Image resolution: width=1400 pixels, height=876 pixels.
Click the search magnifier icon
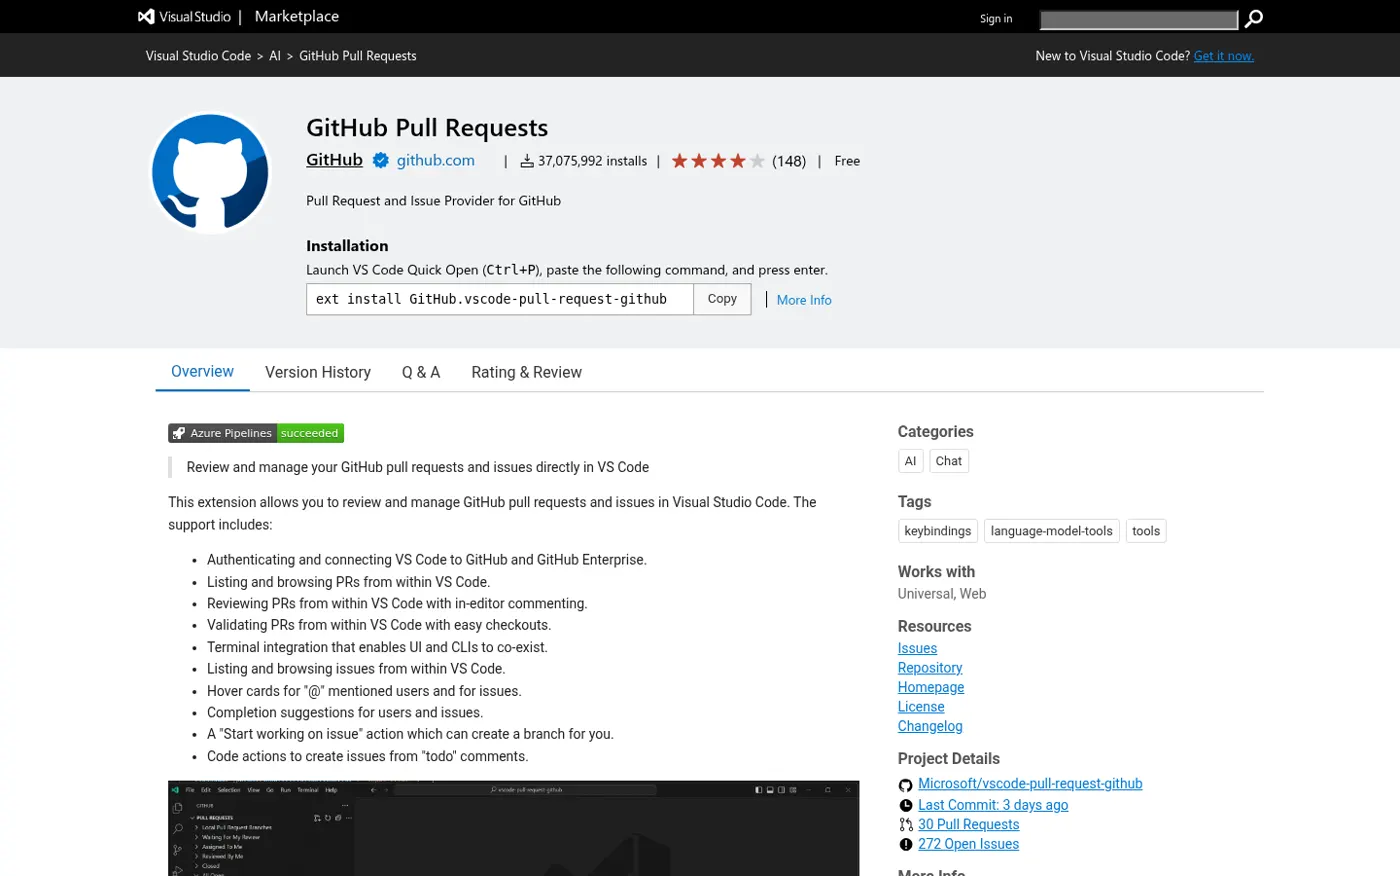click(x=1253, y=19)
